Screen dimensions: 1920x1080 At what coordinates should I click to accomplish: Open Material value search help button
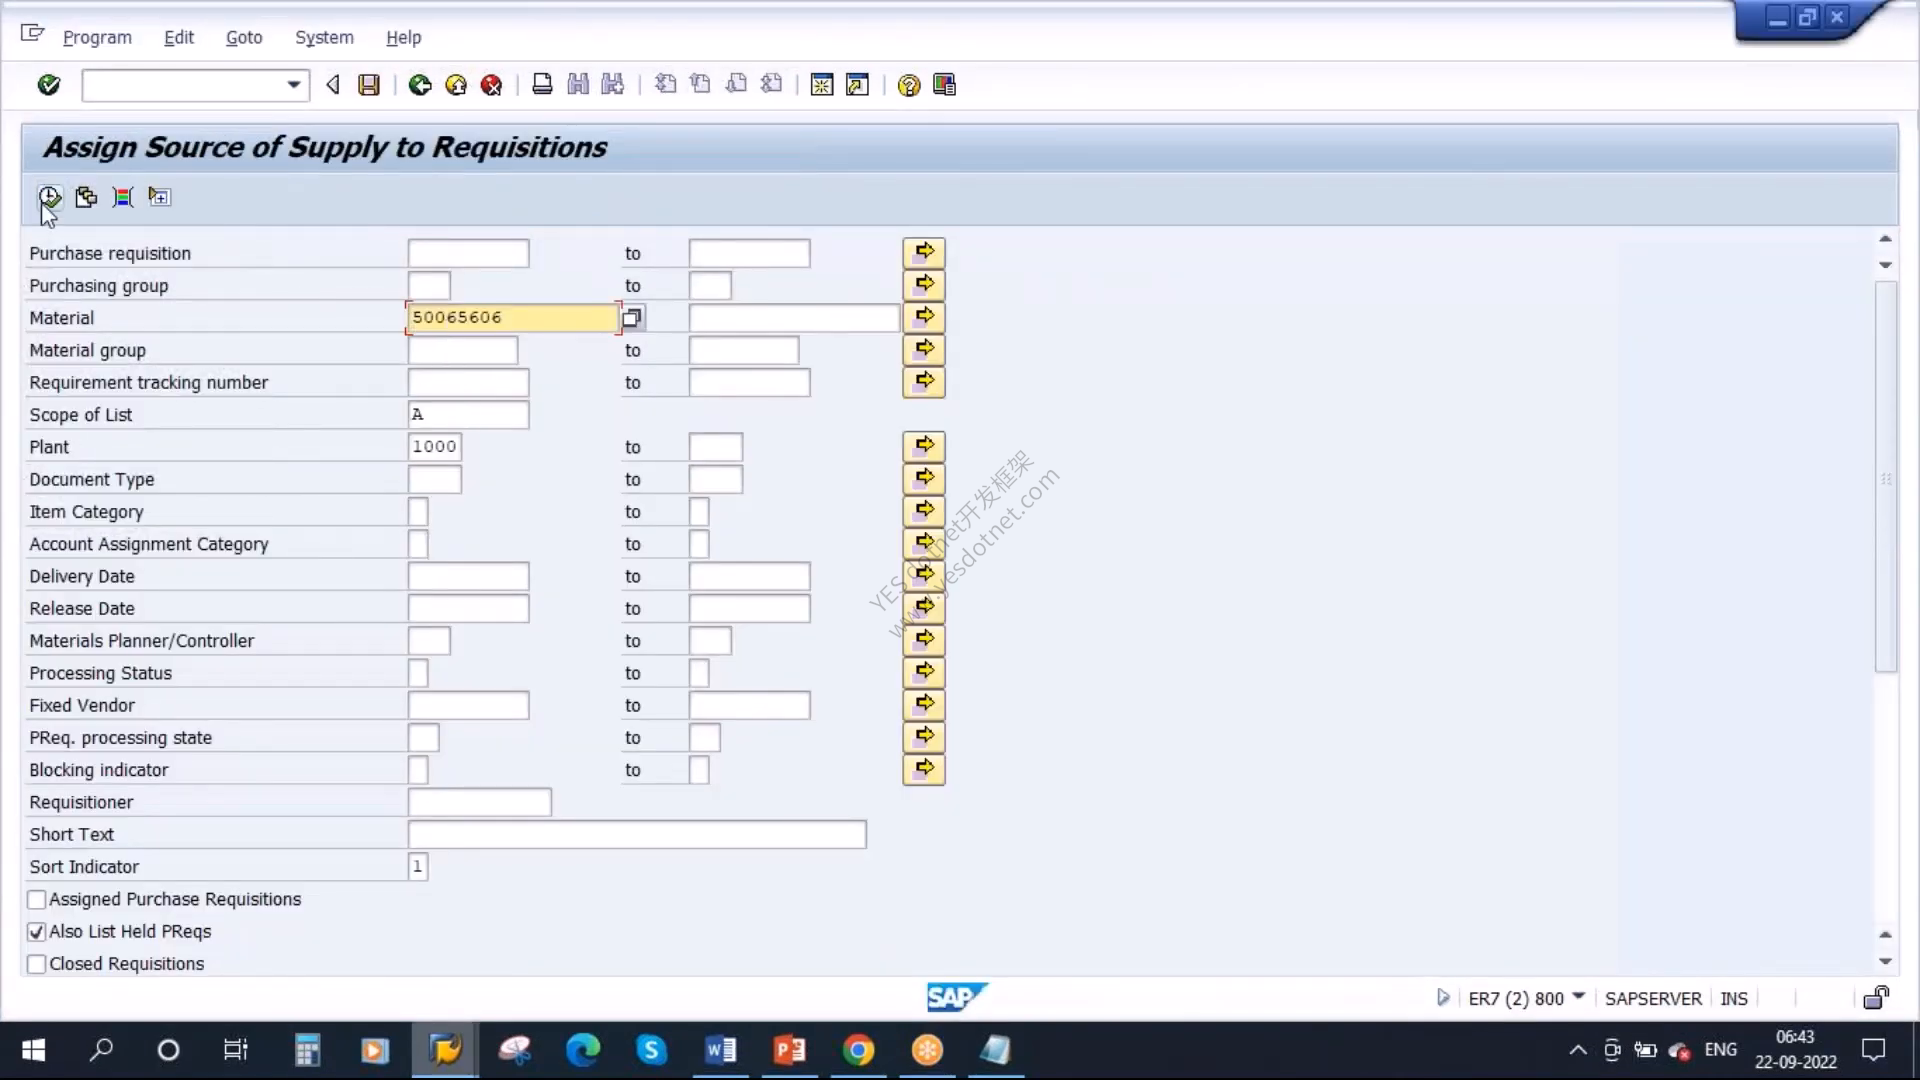click(632, 318)
